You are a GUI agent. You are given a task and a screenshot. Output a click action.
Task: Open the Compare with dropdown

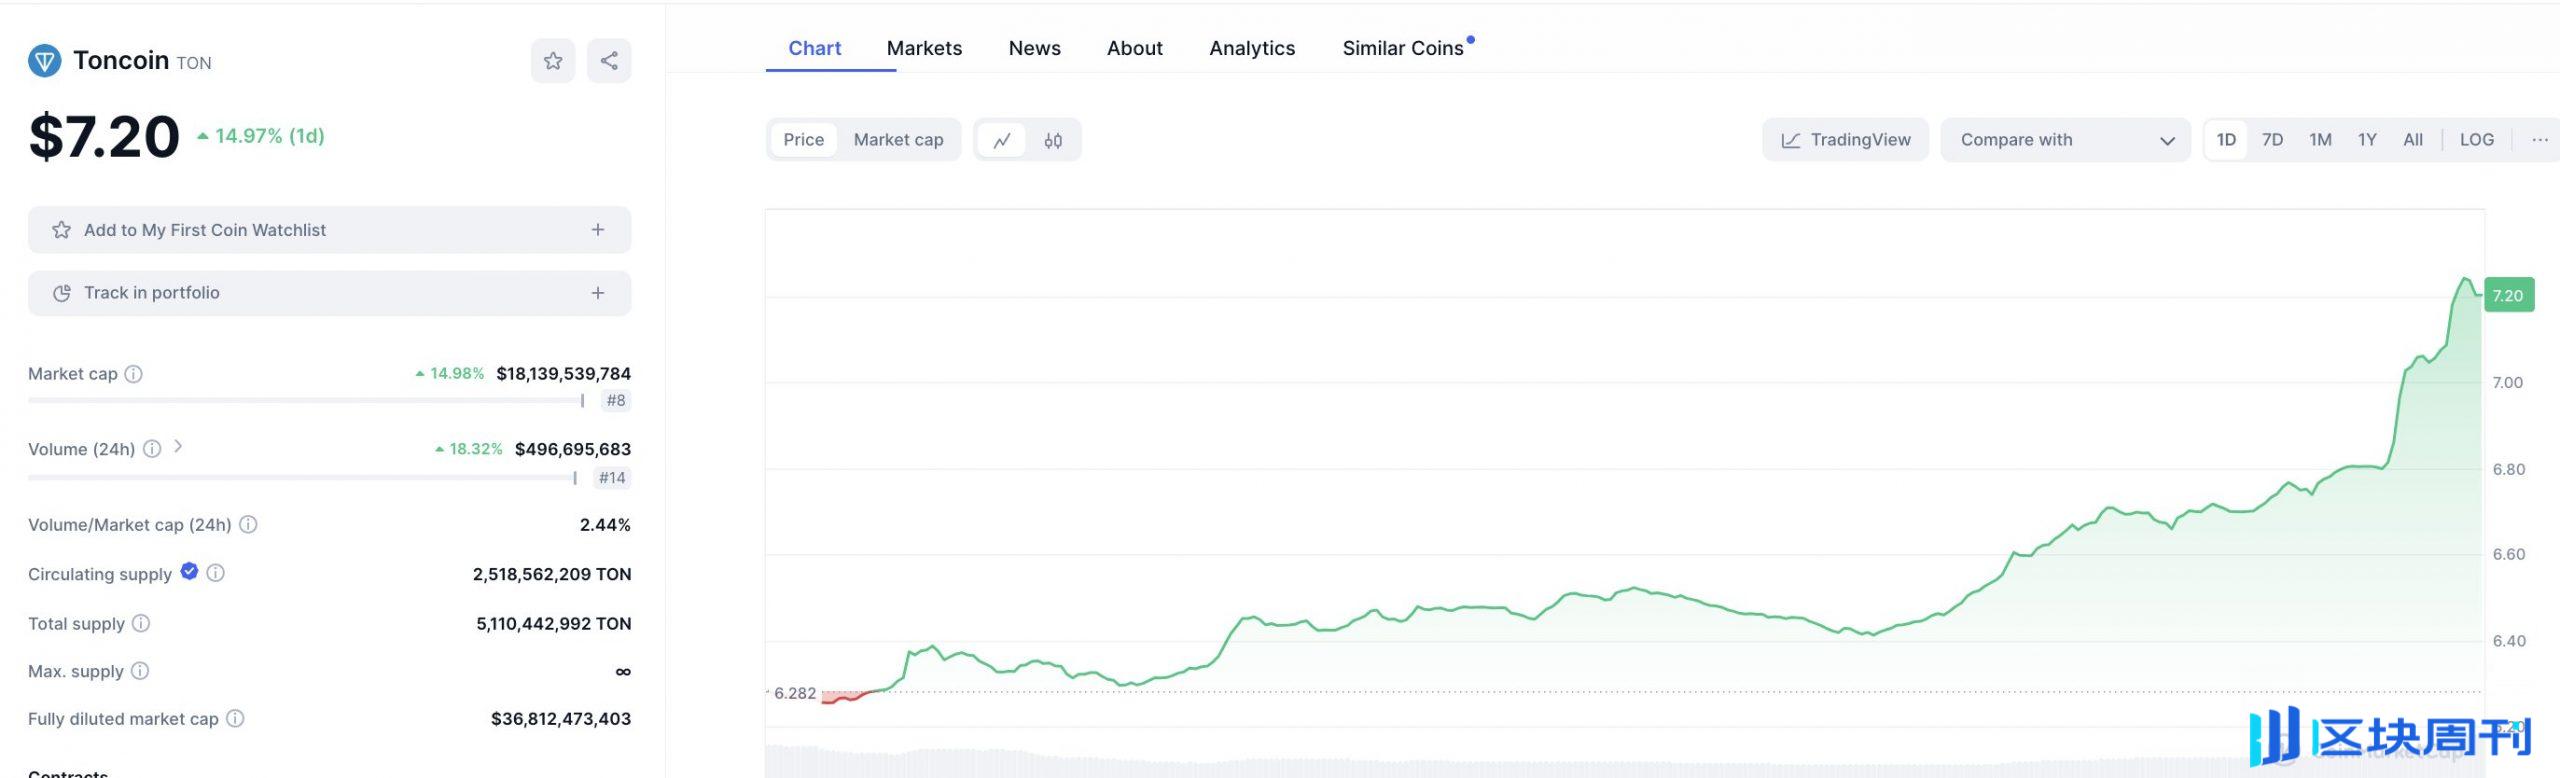pos(2065,140)
